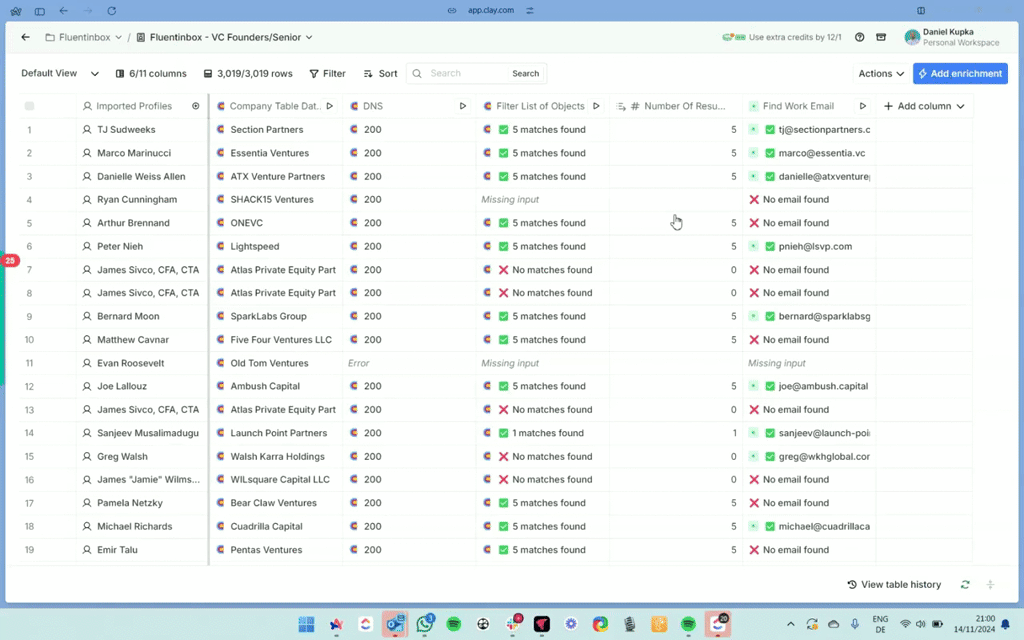Open the Filter menu
This screenshot has width=1024, height=640.
[327, 73]
